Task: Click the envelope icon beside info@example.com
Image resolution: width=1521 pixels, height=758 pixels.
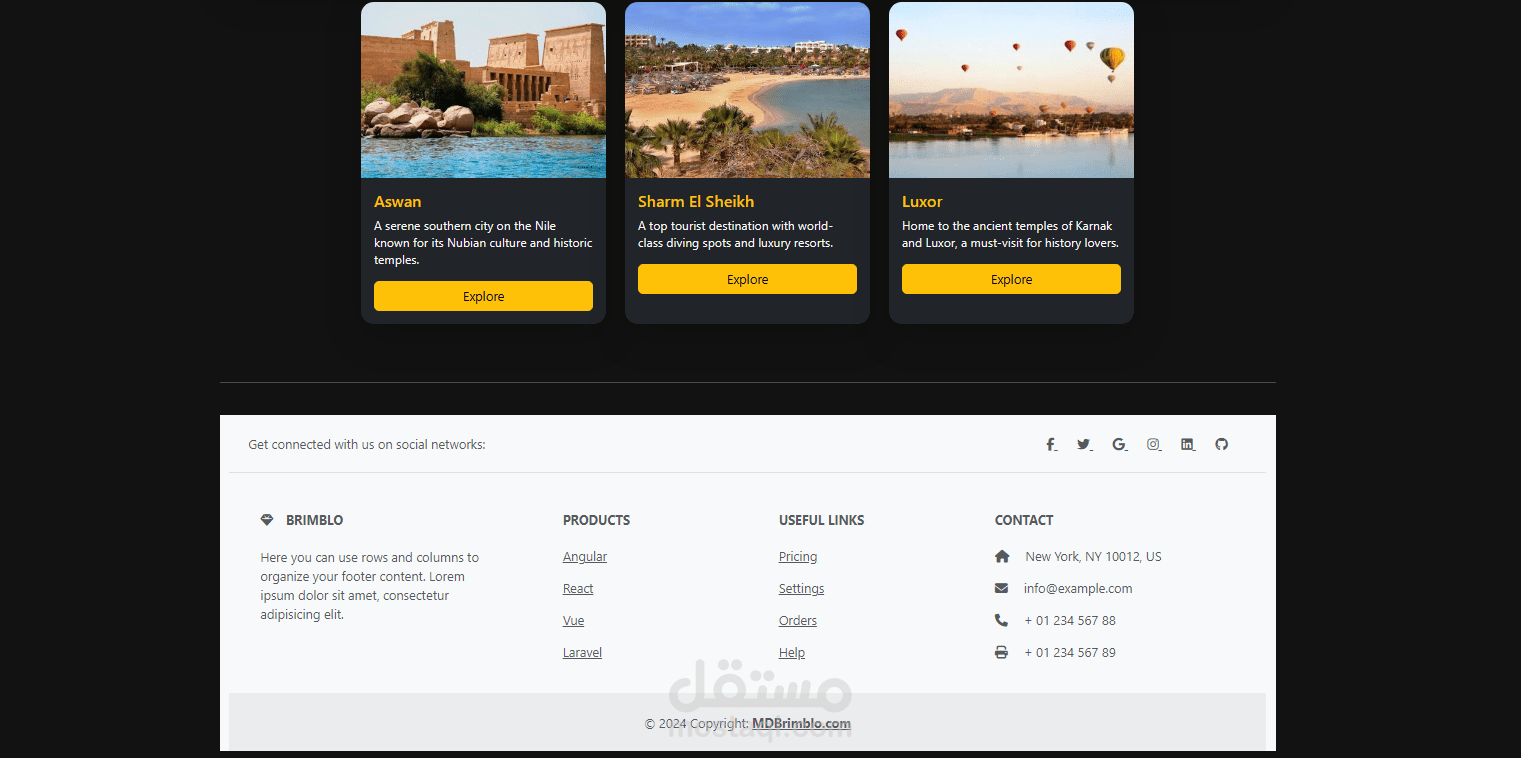Action: click(x=1001, y=588)
